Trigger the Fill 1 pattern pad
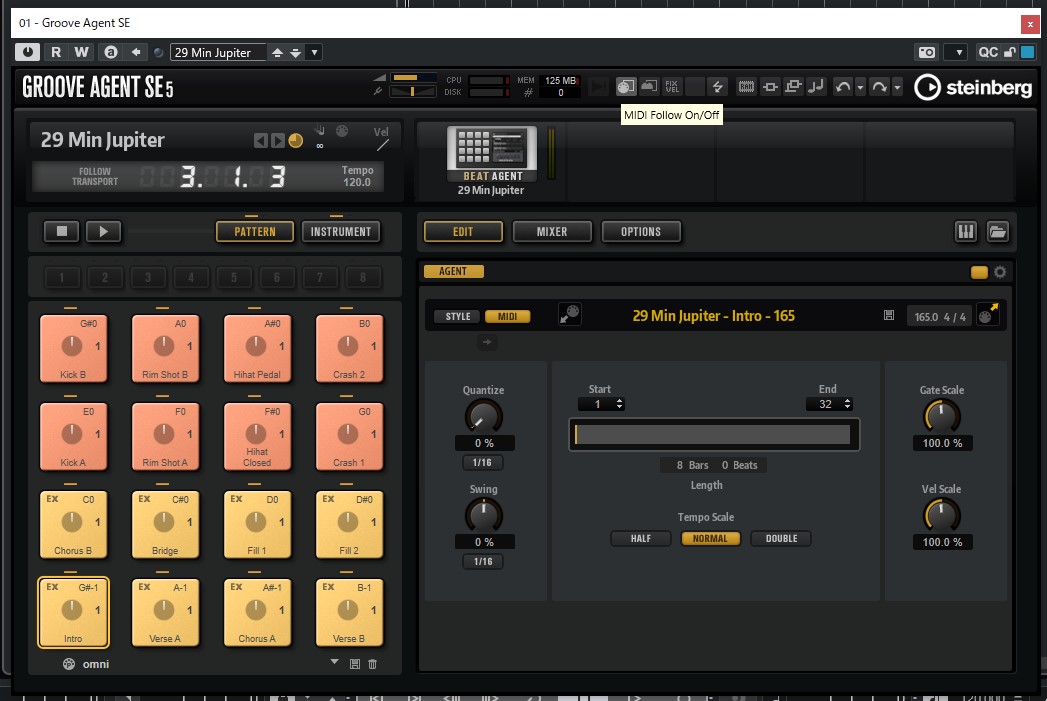Image resolution: width=1047 pixels, height=701 pixels. [257, 524]
